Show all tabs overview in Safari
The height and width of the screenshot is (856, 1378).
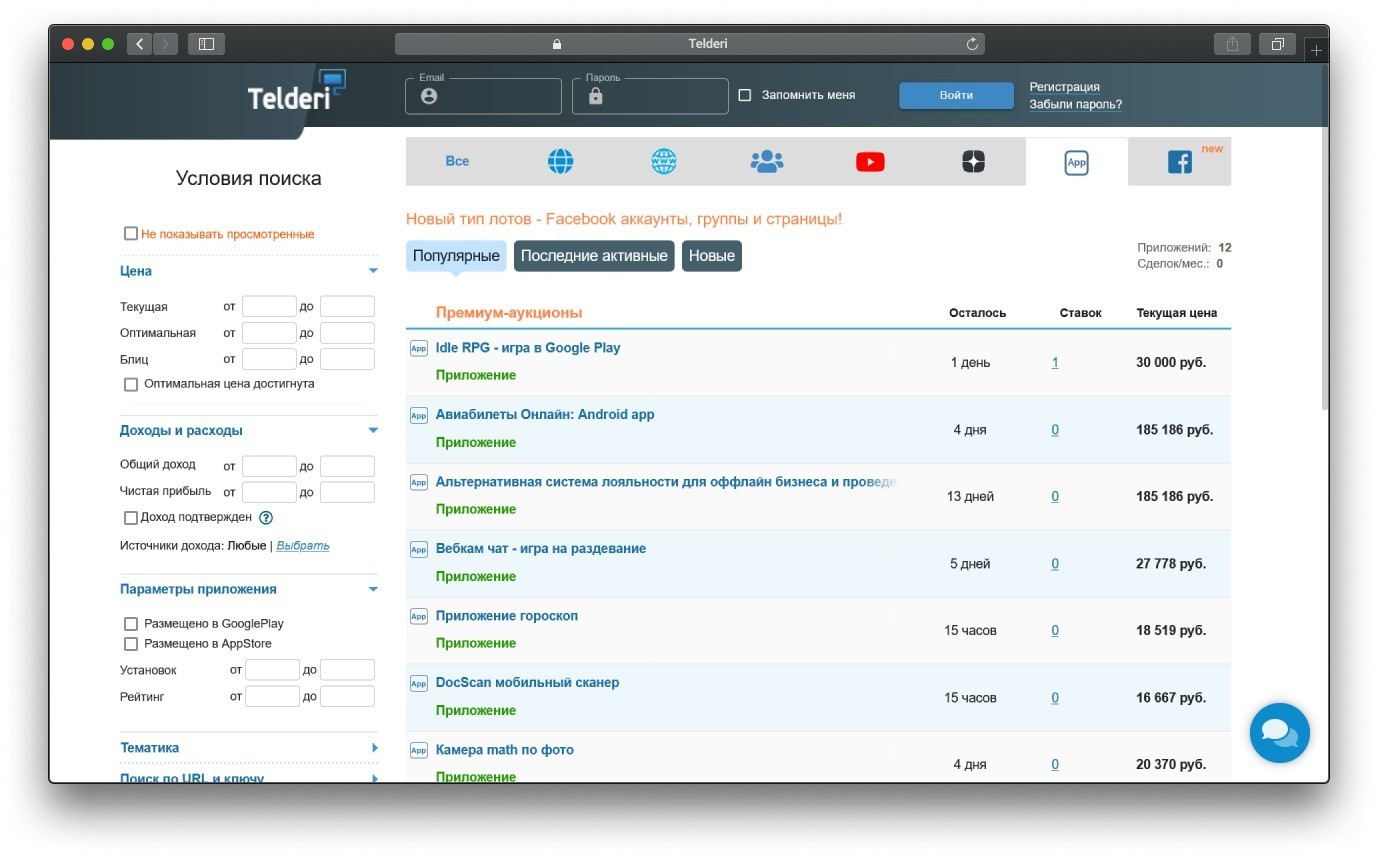point(1277,44)
